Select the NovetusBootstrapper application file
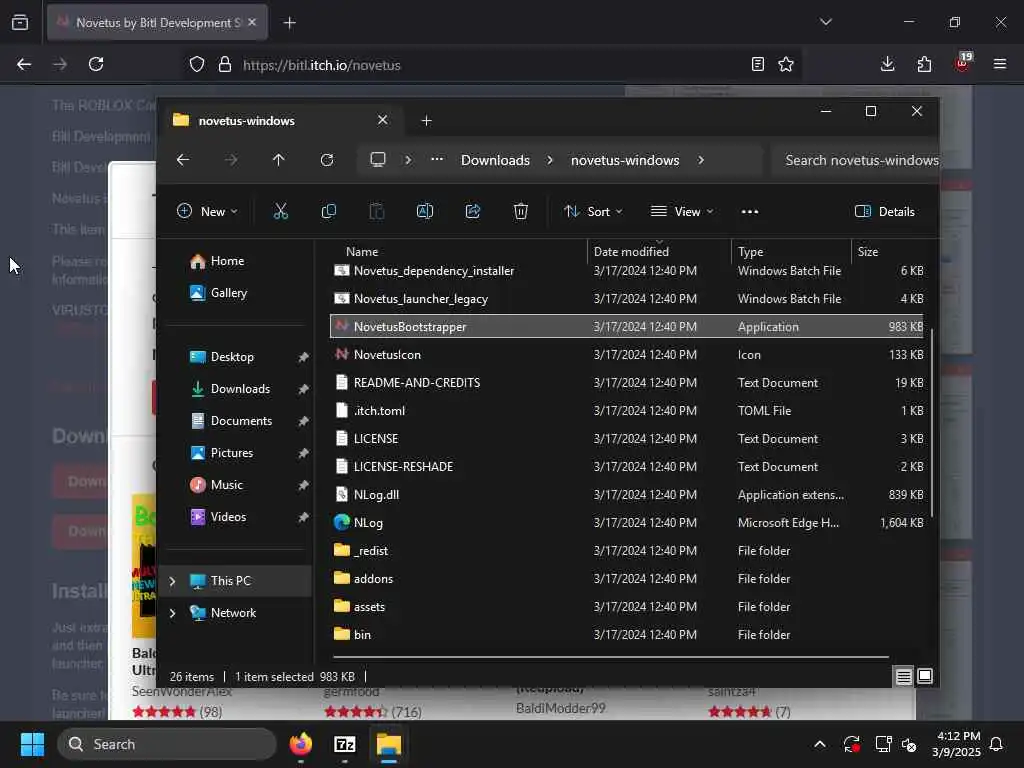Viewport: 1024px width, 768px height. [x=626, y=327]
